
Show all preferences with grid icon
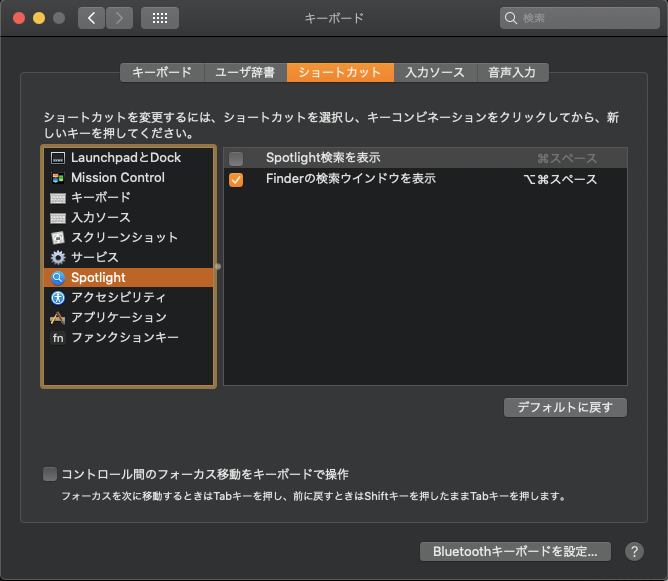160,18
